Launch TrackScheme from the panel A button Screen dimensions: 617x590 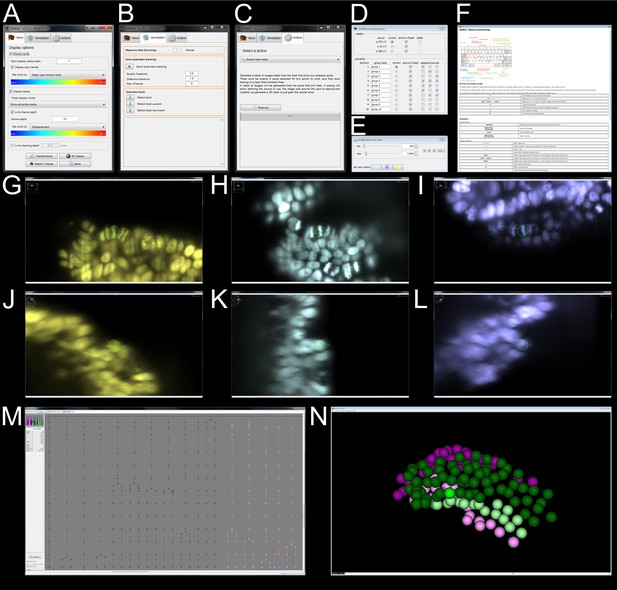click(42, 156)
